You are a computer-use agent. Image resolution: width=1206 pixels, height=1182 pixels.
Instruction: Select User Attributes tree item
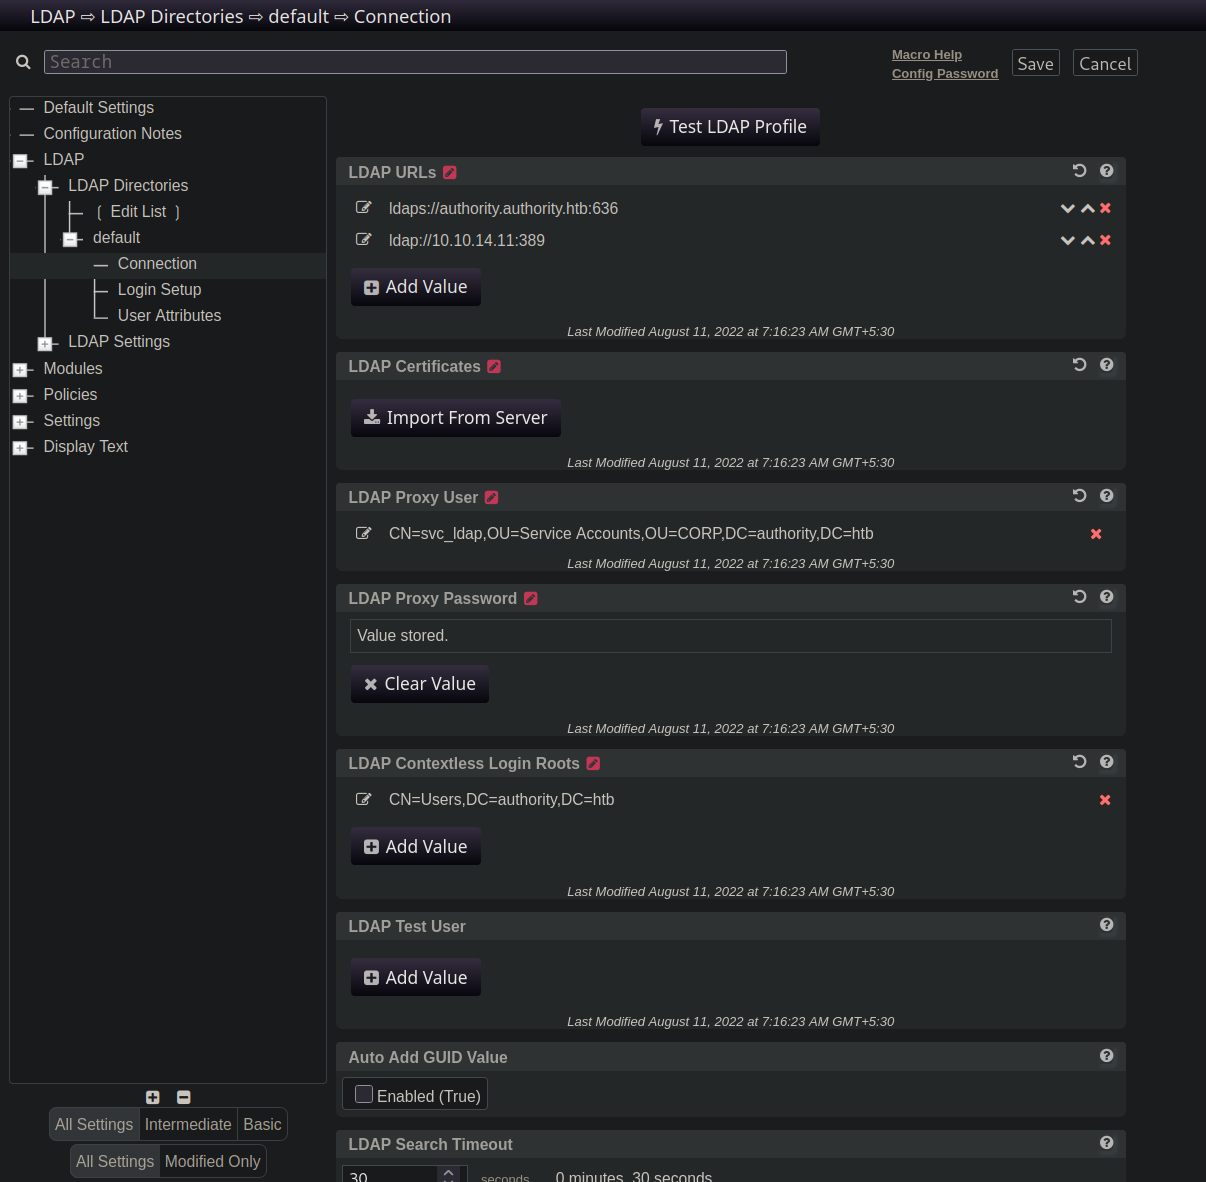169,315
